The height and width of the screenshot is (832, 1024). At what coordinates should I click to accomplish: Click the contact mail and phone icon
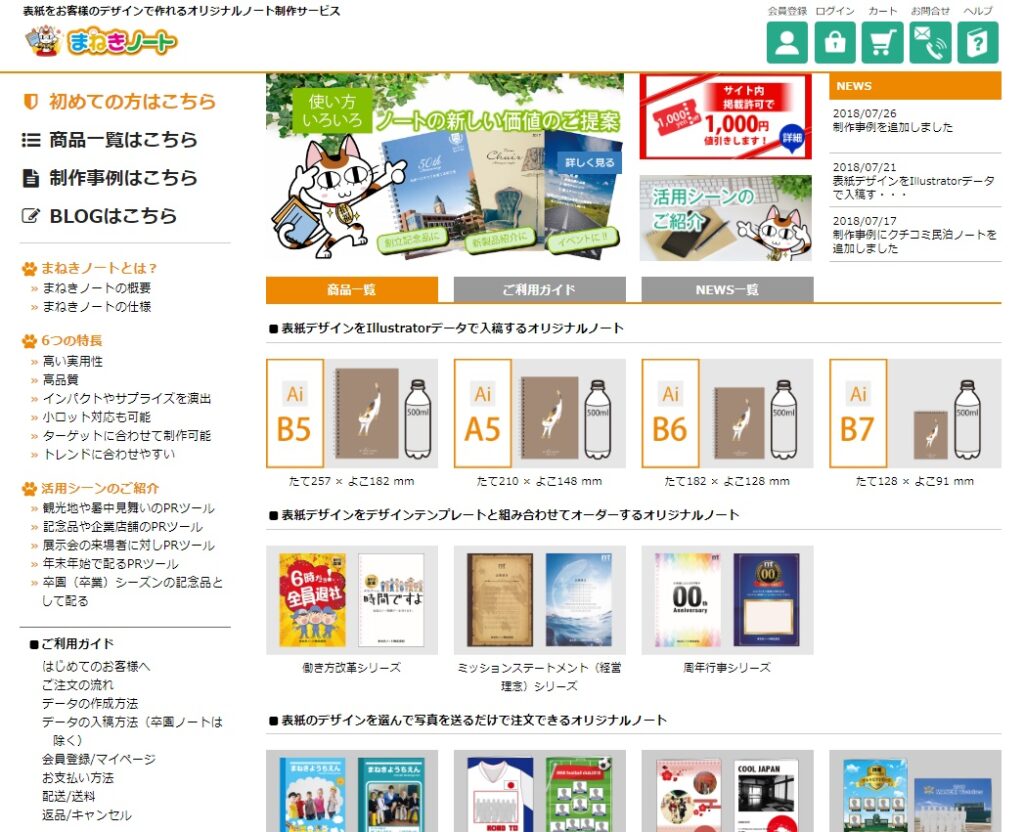tap(930, 42)
